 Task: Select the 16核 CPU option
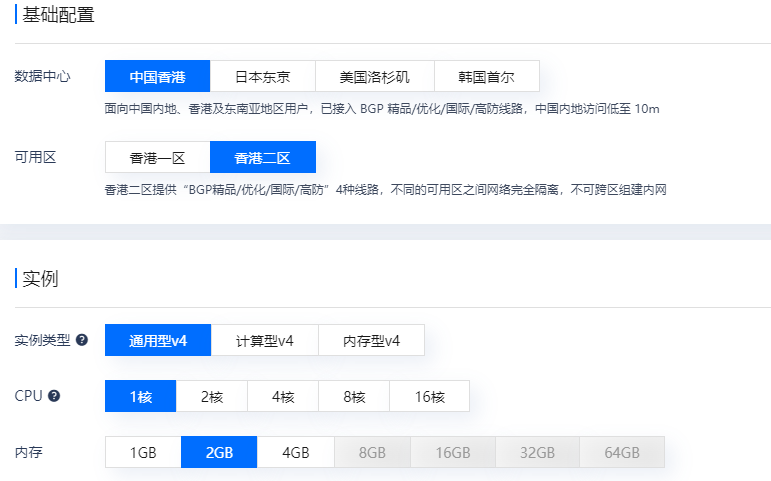pos(430,396)
